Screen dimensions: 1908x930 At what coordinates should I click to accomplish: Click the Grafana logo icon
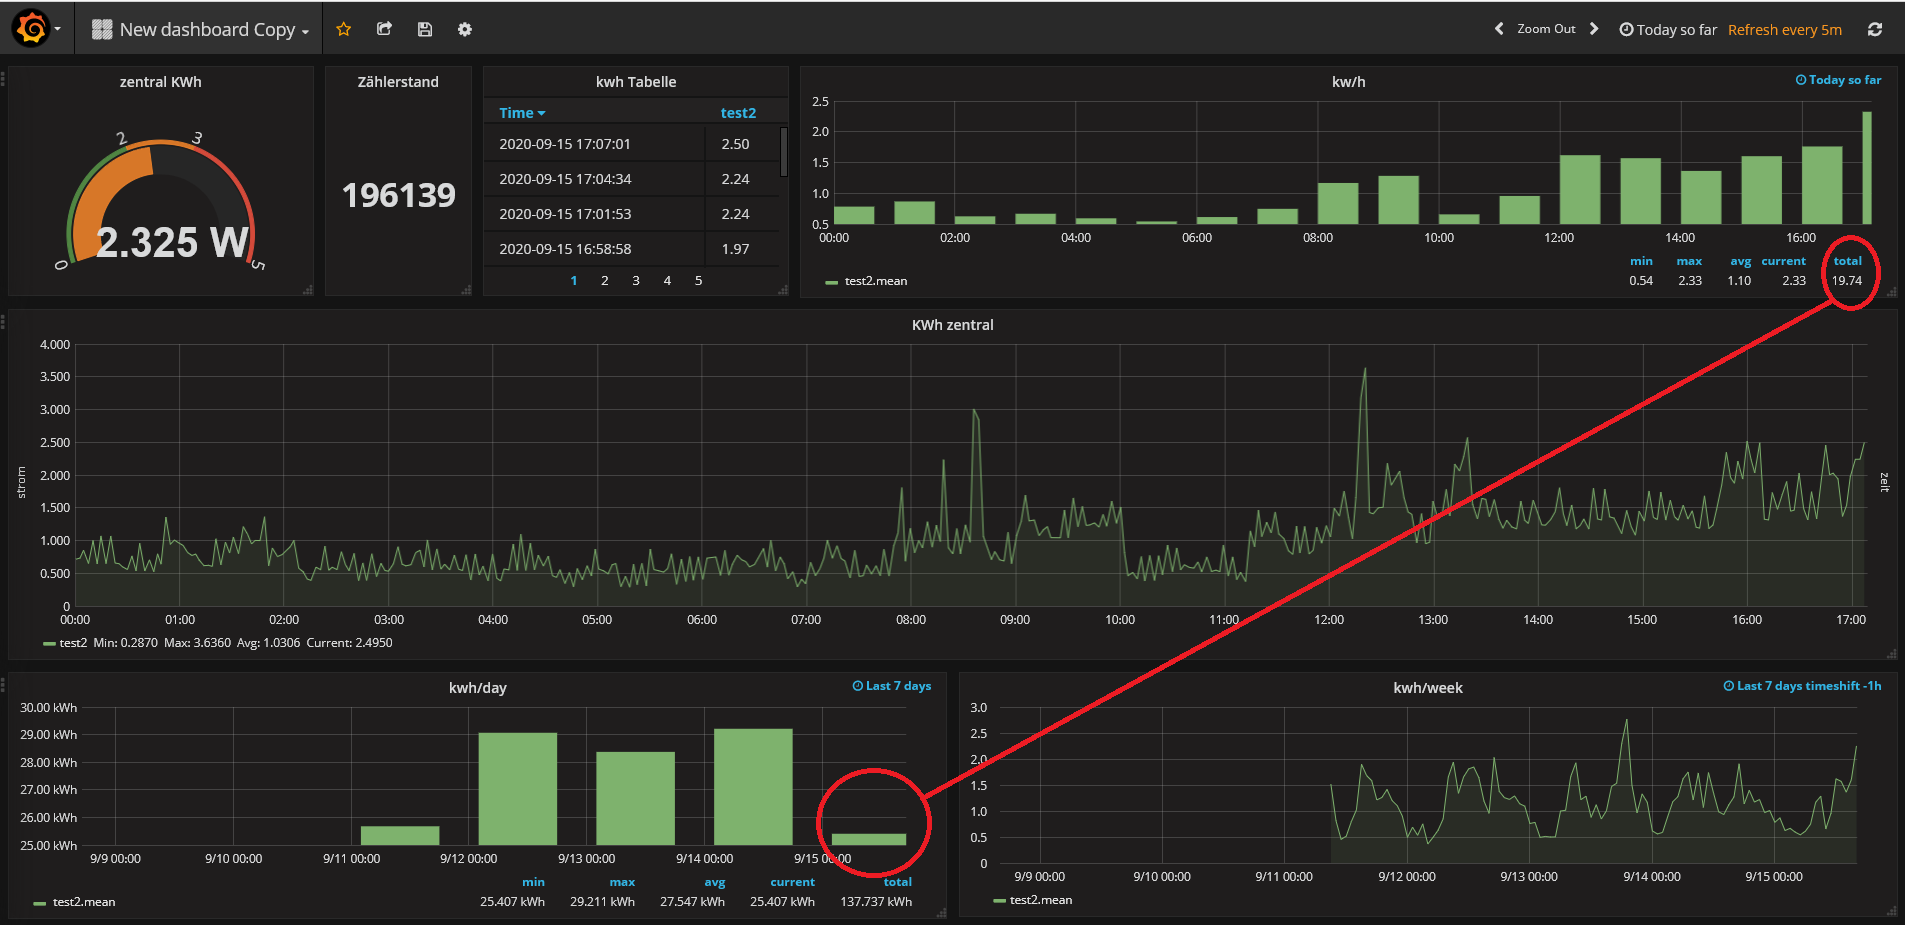(32, 29)
